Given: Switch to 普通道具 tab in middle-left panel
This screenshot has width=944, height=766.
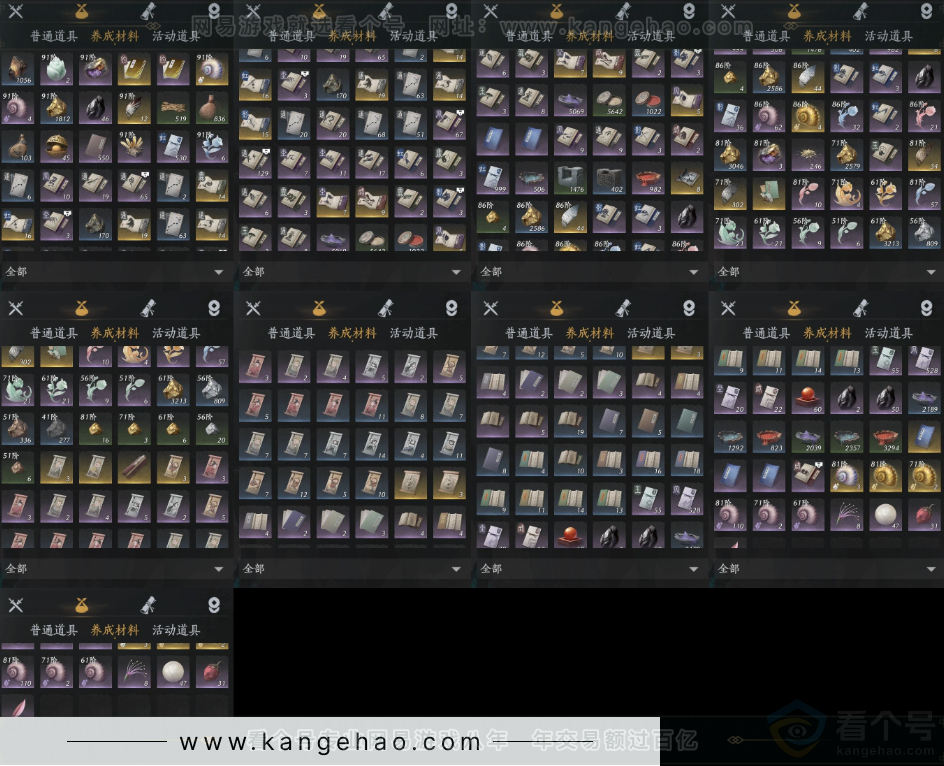Looking at the screenshot, I should (x=54, y=333).
